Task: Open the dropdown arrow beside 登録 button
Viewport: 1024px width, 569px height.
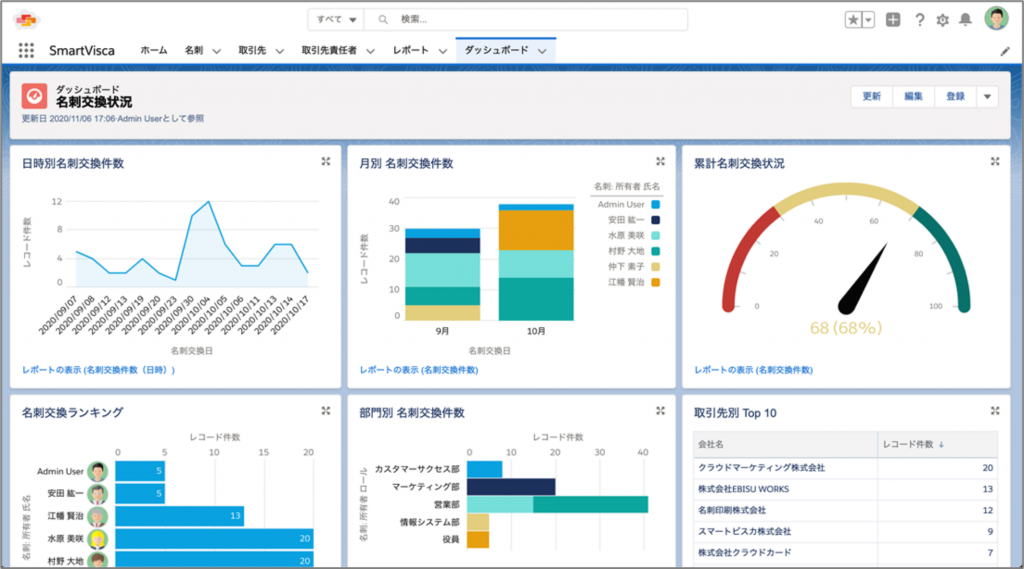Action: point(987,96)
